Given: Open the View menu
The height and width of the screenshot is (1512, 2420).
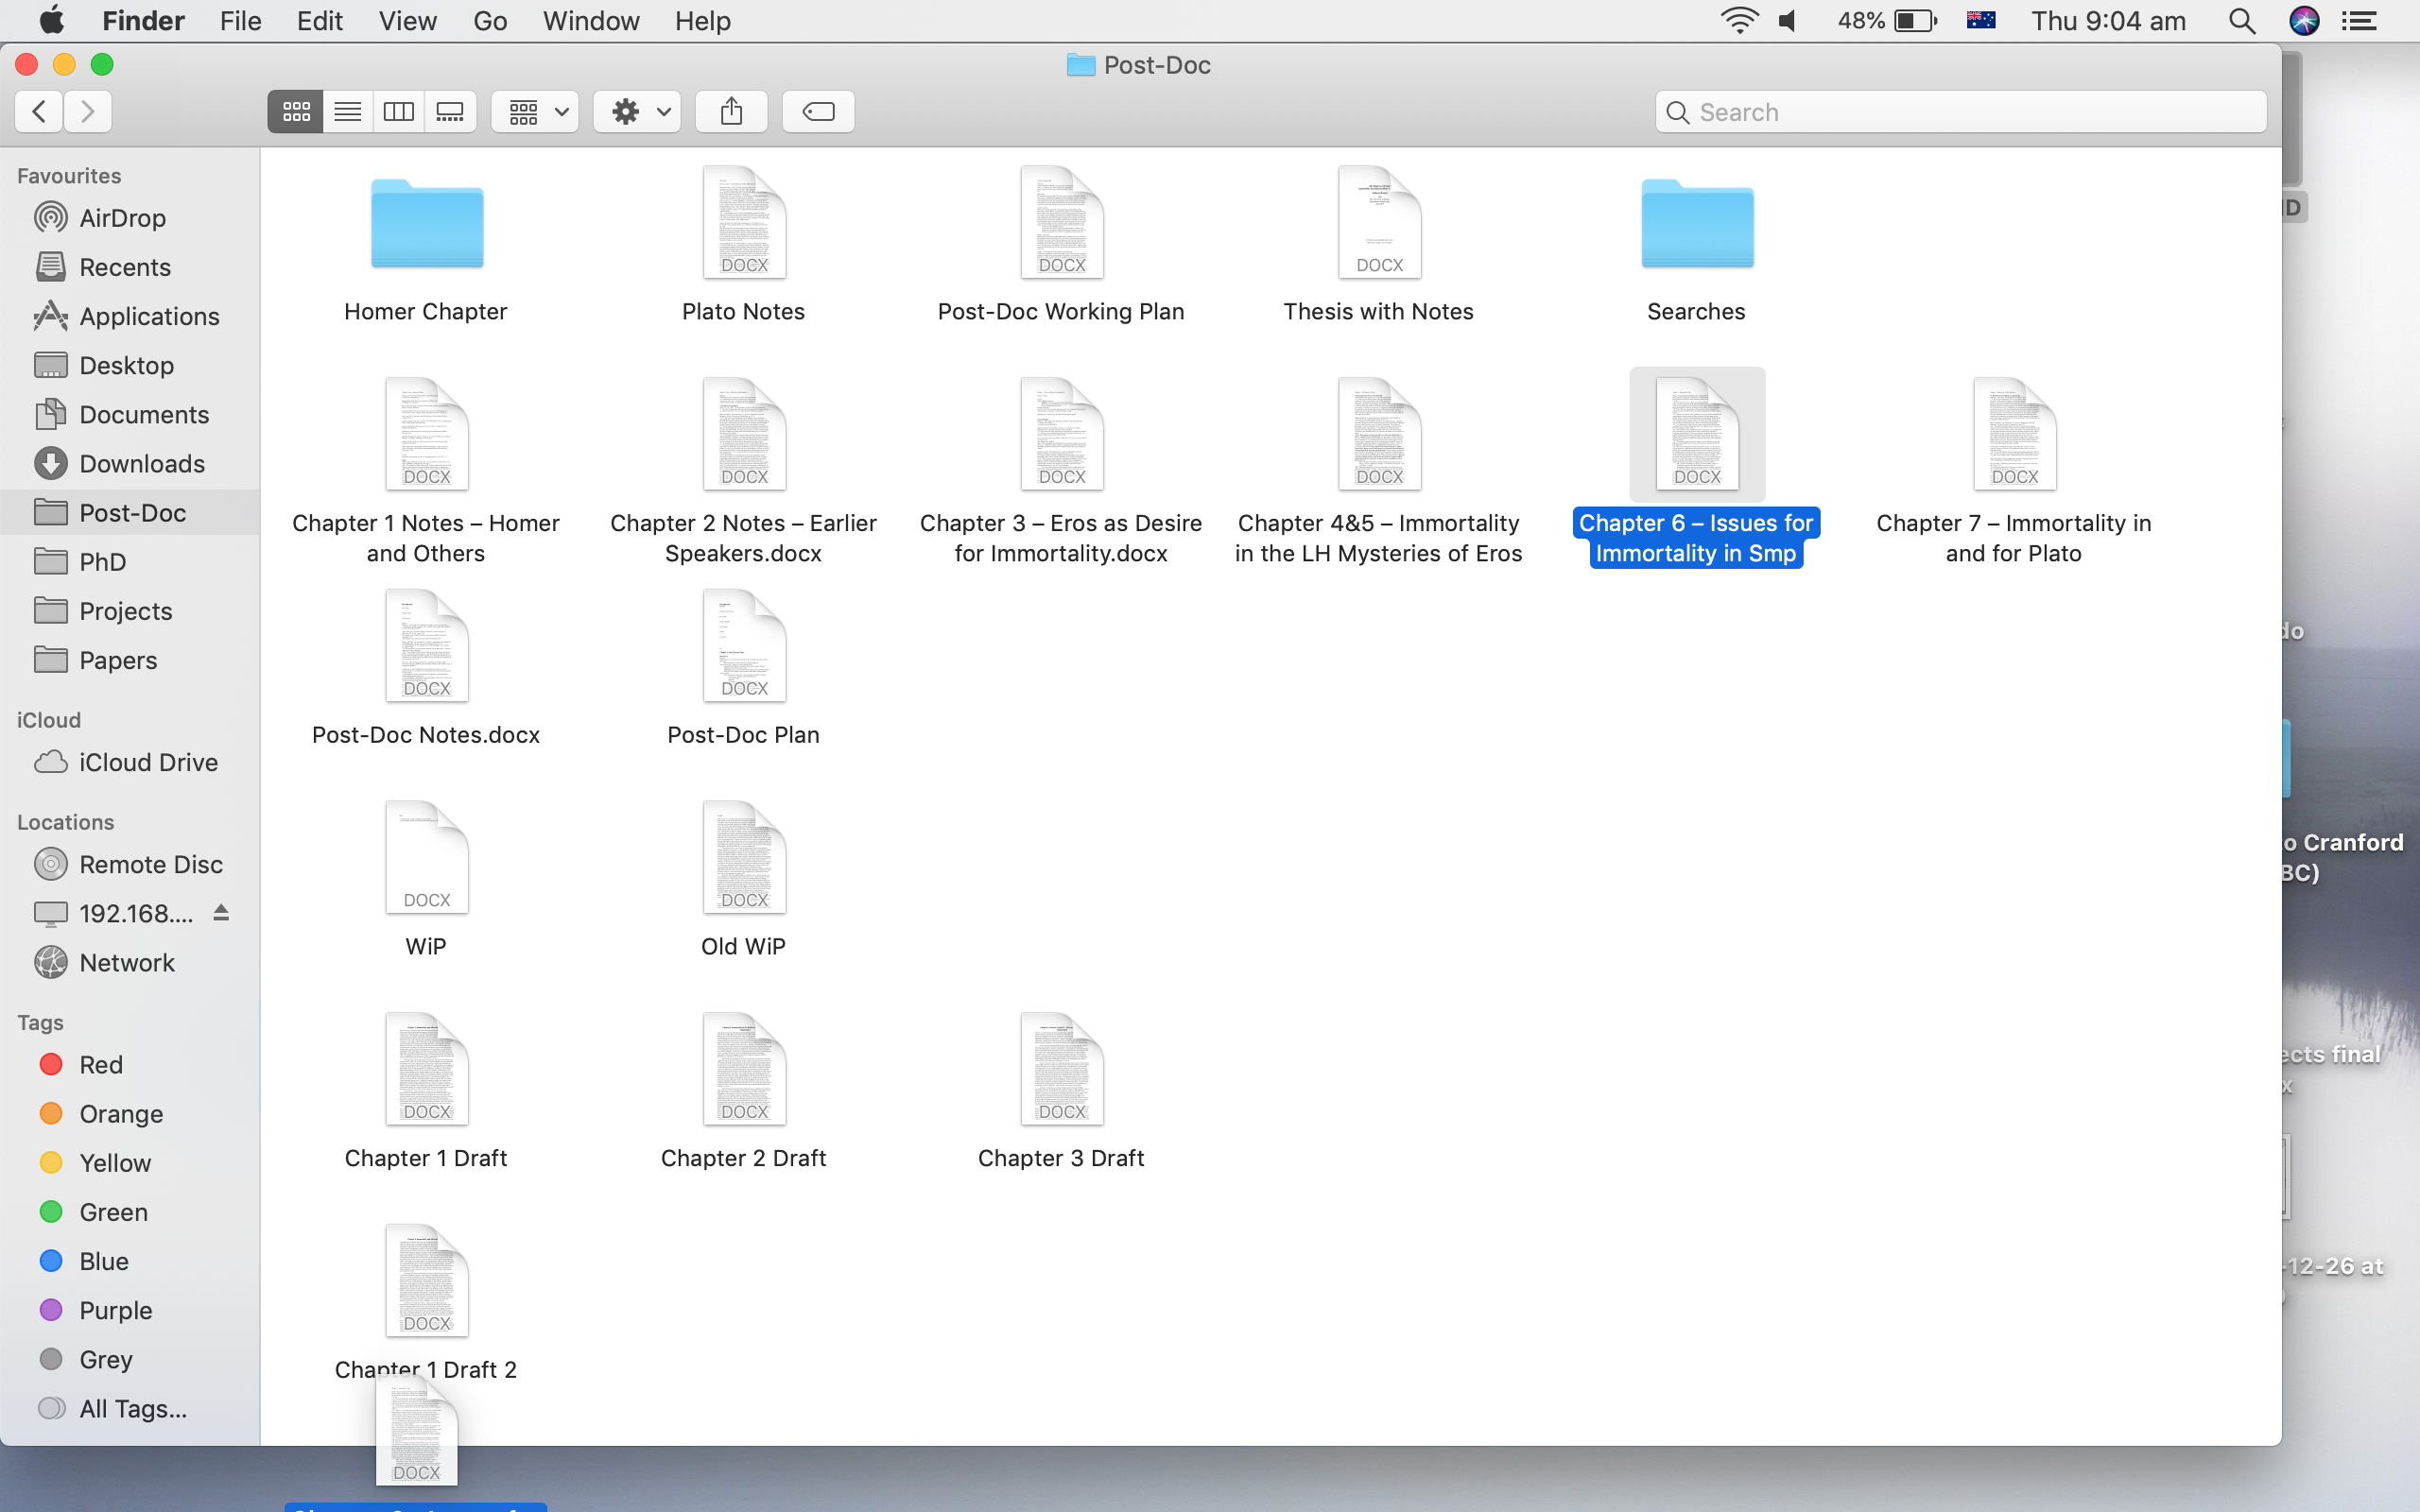Looking at the screenshot, I should point(407,21).
